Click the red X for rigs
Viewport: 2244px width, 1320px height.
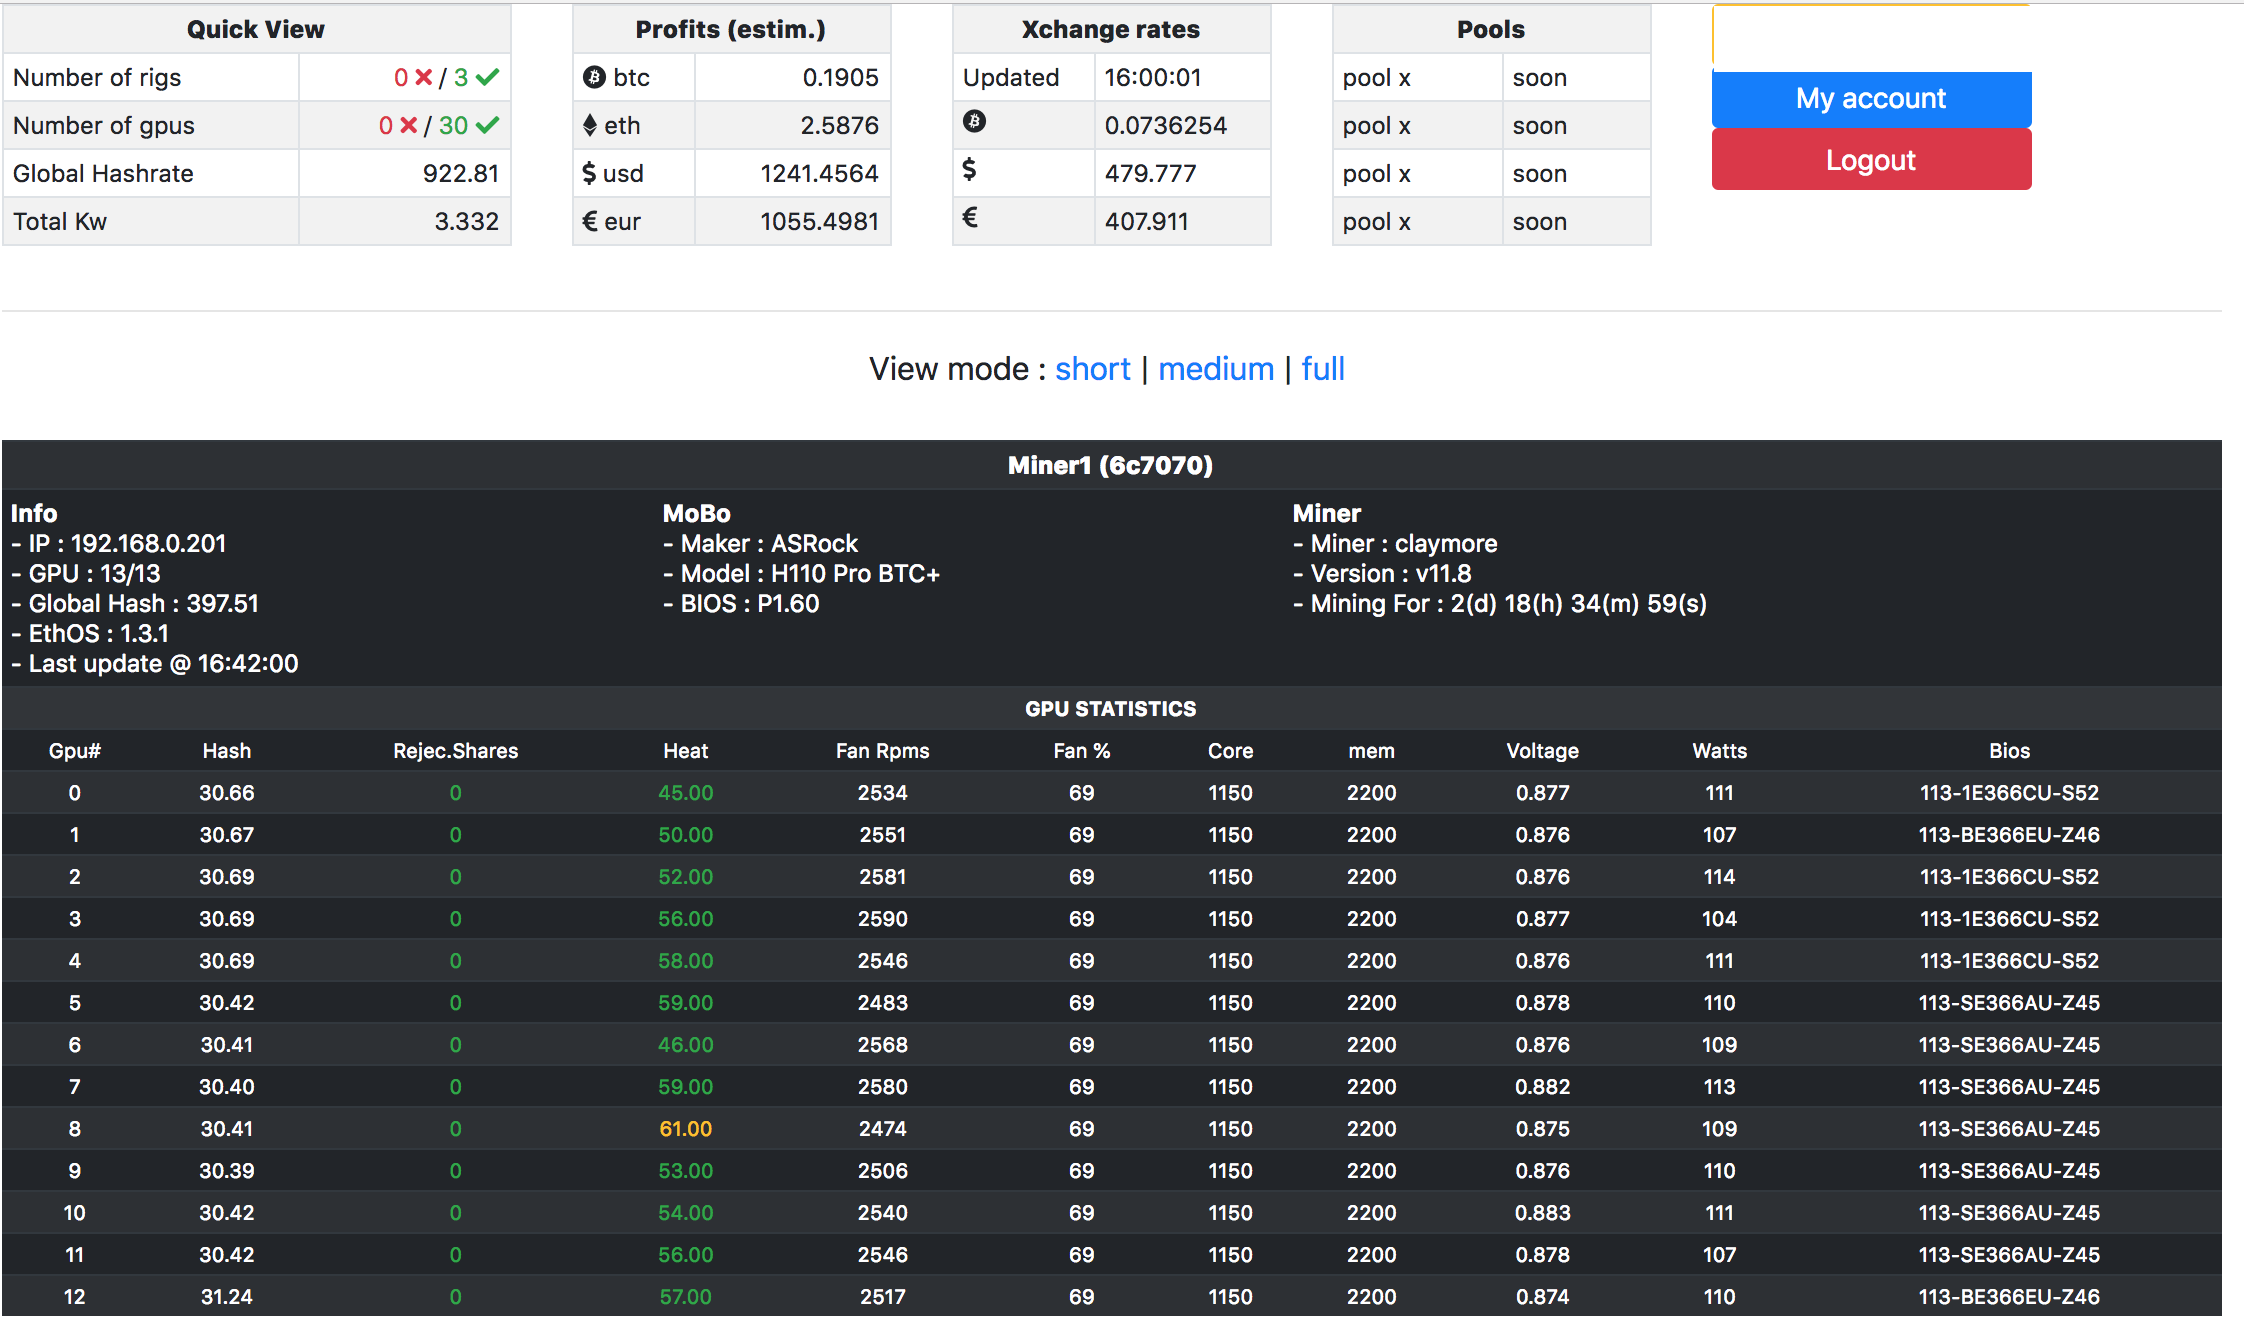click(423, 77)
